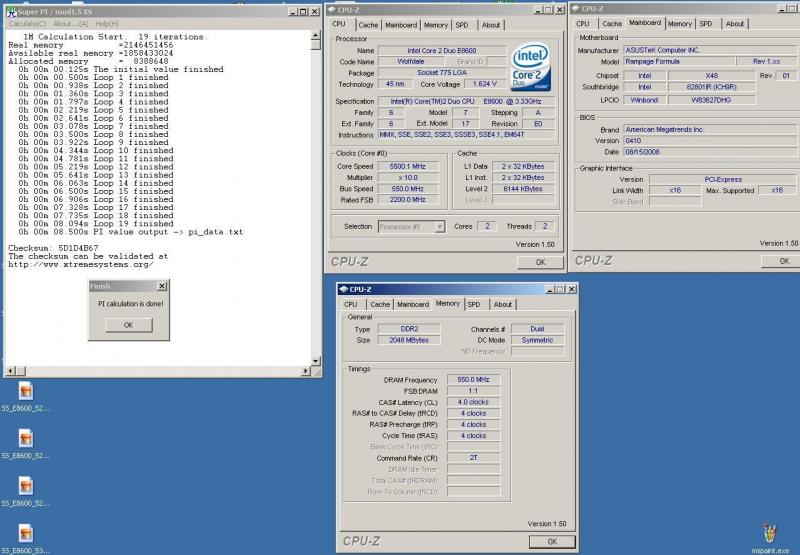Open the Memory tab in the motherboard CPU-Z window

point(680,24)
